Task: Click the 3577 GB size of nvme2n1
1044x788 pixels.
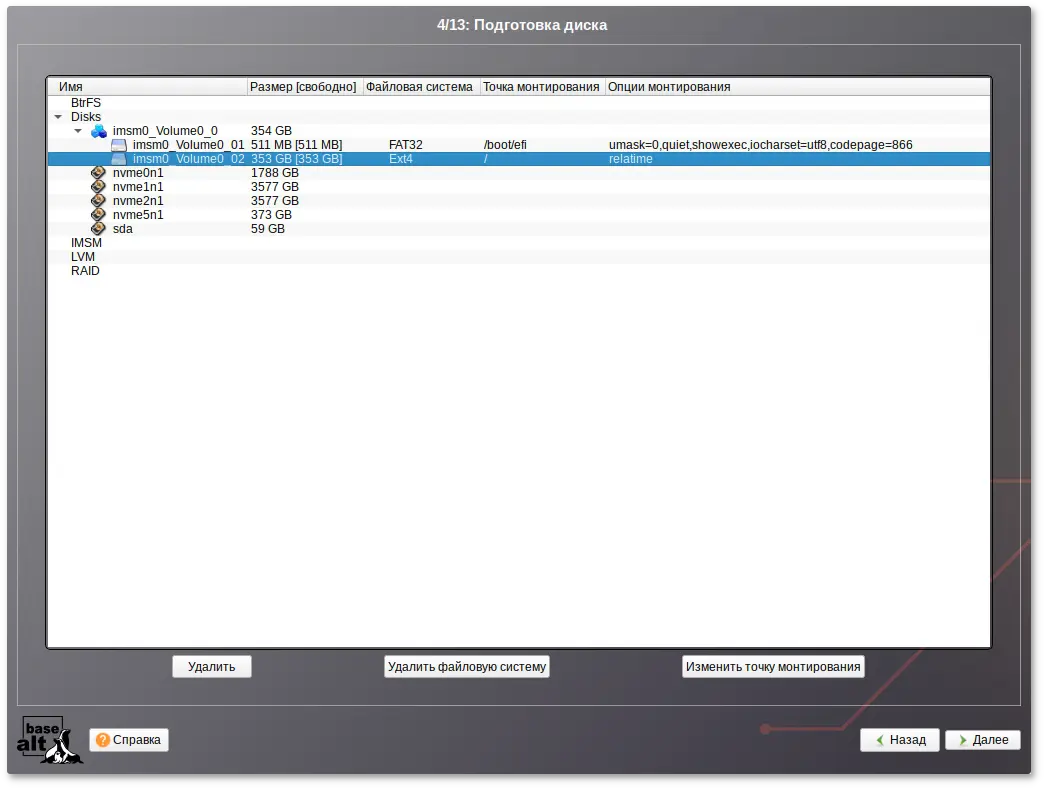Action: click(274, 201)
